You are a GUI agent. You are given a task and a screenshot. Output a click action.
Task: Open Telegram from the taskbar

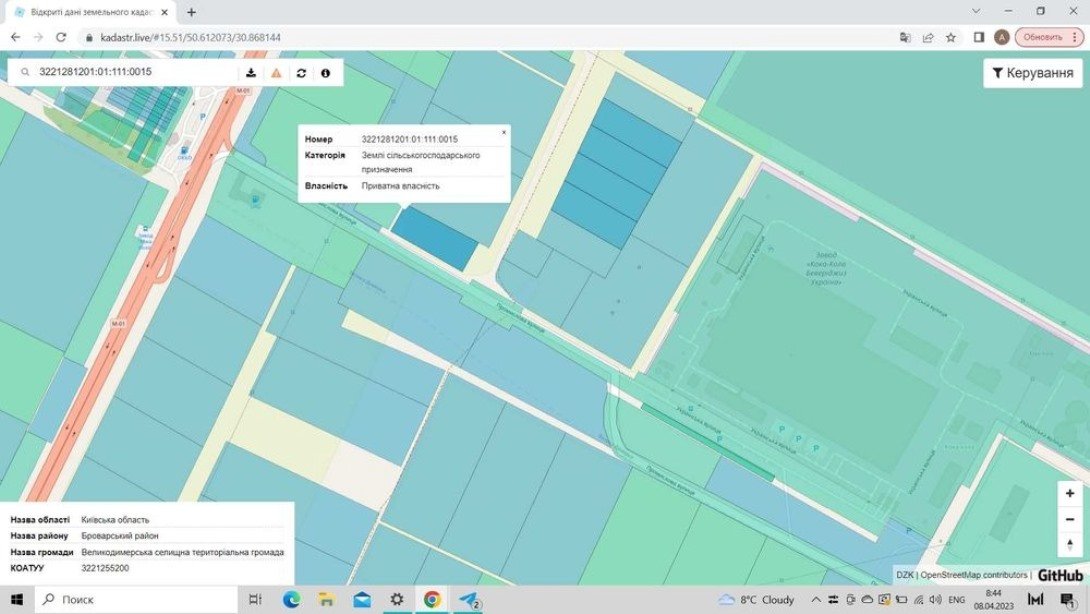[467, 599]
